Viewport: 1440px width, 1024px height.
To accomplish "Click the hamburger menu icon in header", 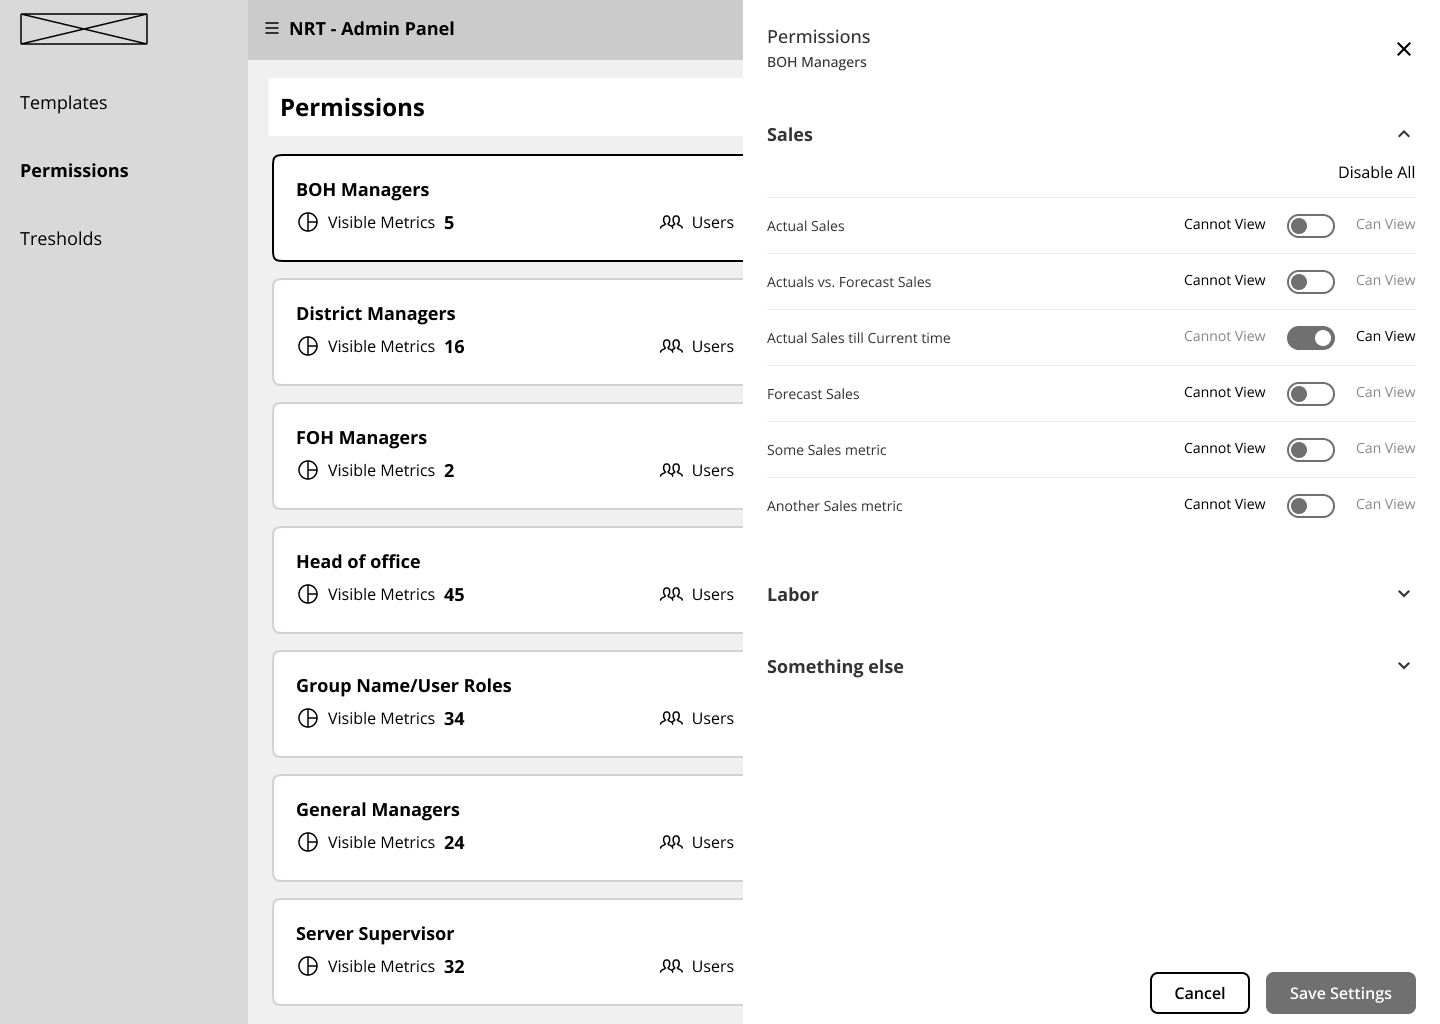I will pos(271,29).
